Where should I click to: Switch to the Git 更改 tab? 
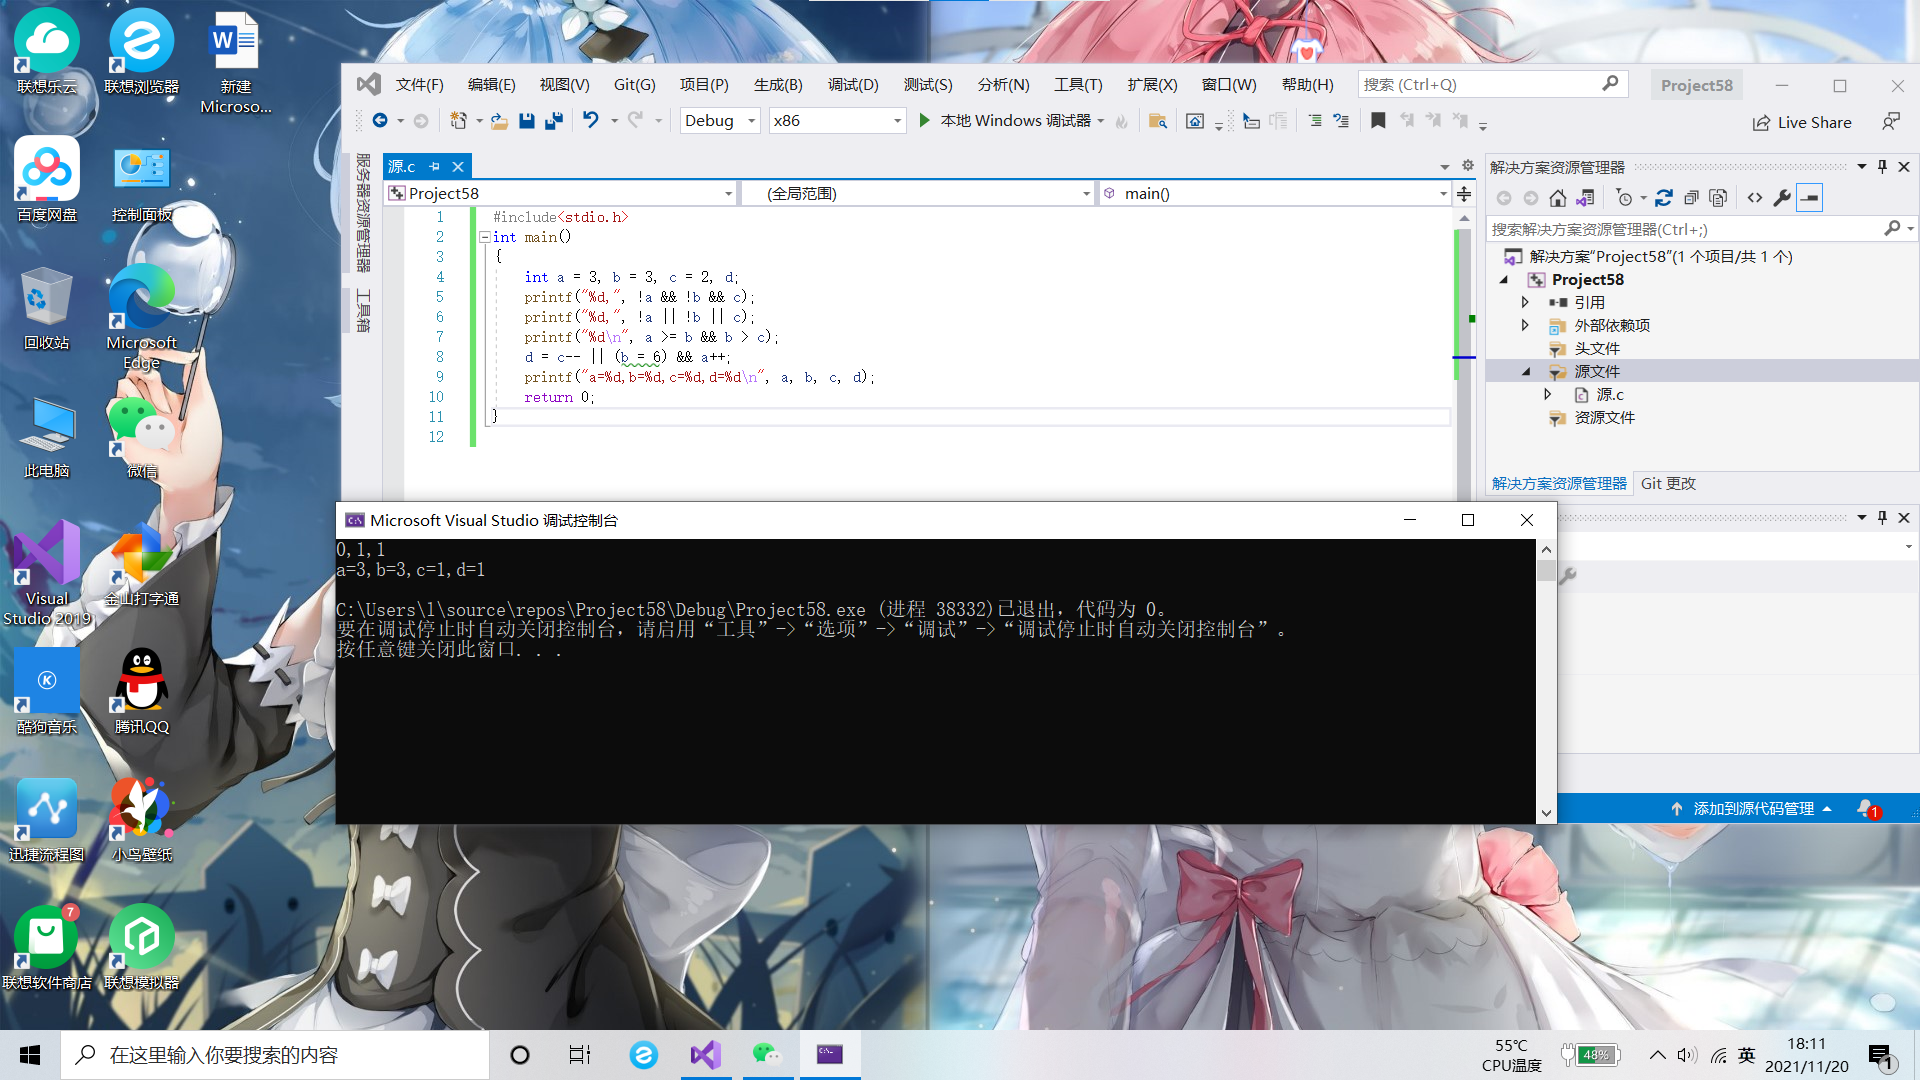(x=1668, y=484)
